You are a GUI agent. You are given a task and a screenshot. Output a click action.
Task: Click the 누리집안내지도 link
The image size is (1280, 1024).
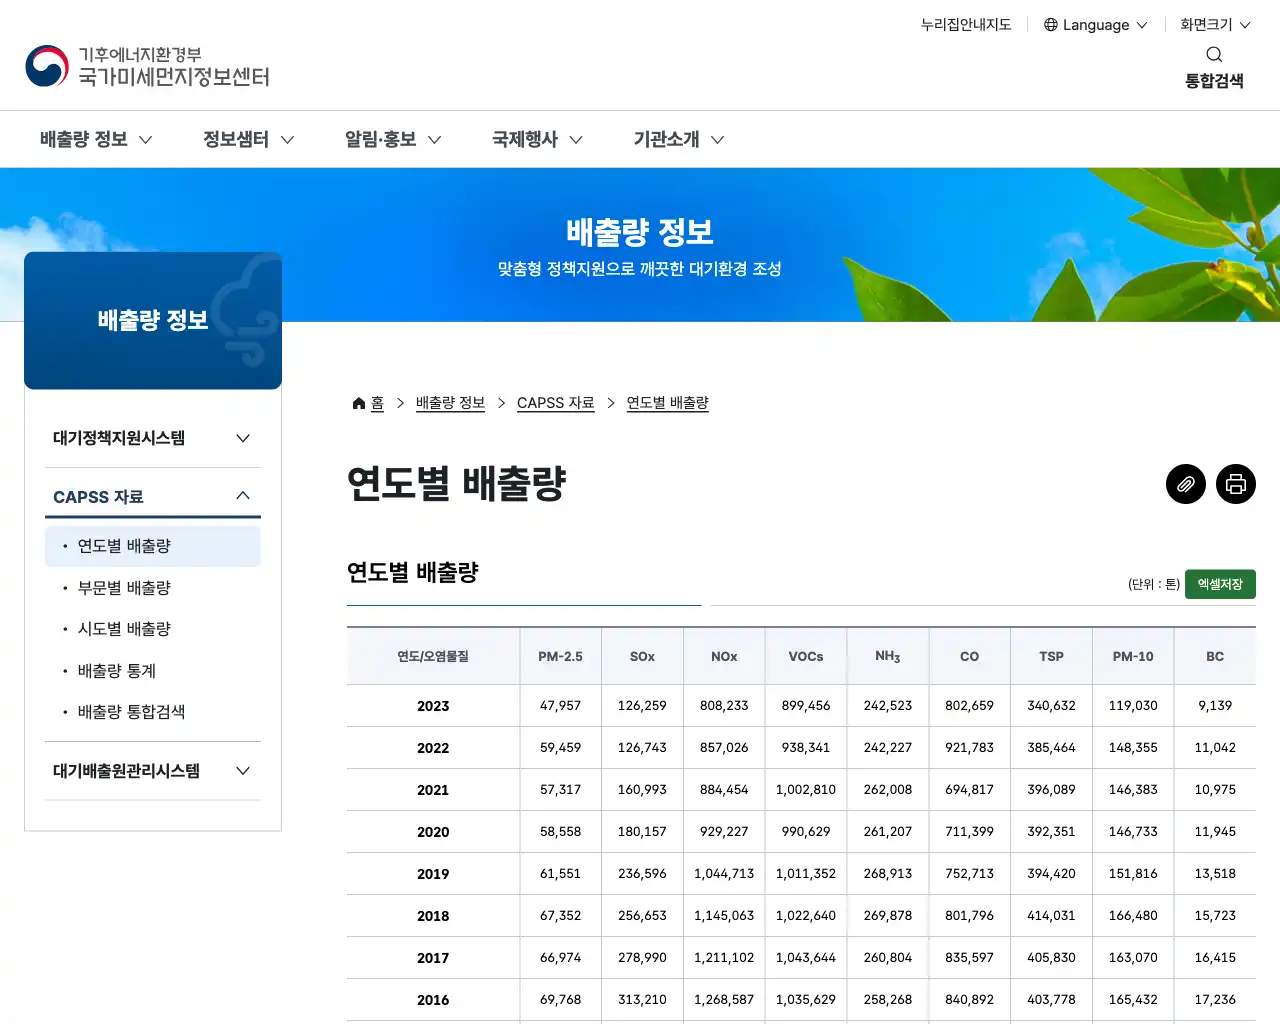click(x=966, y=25)
